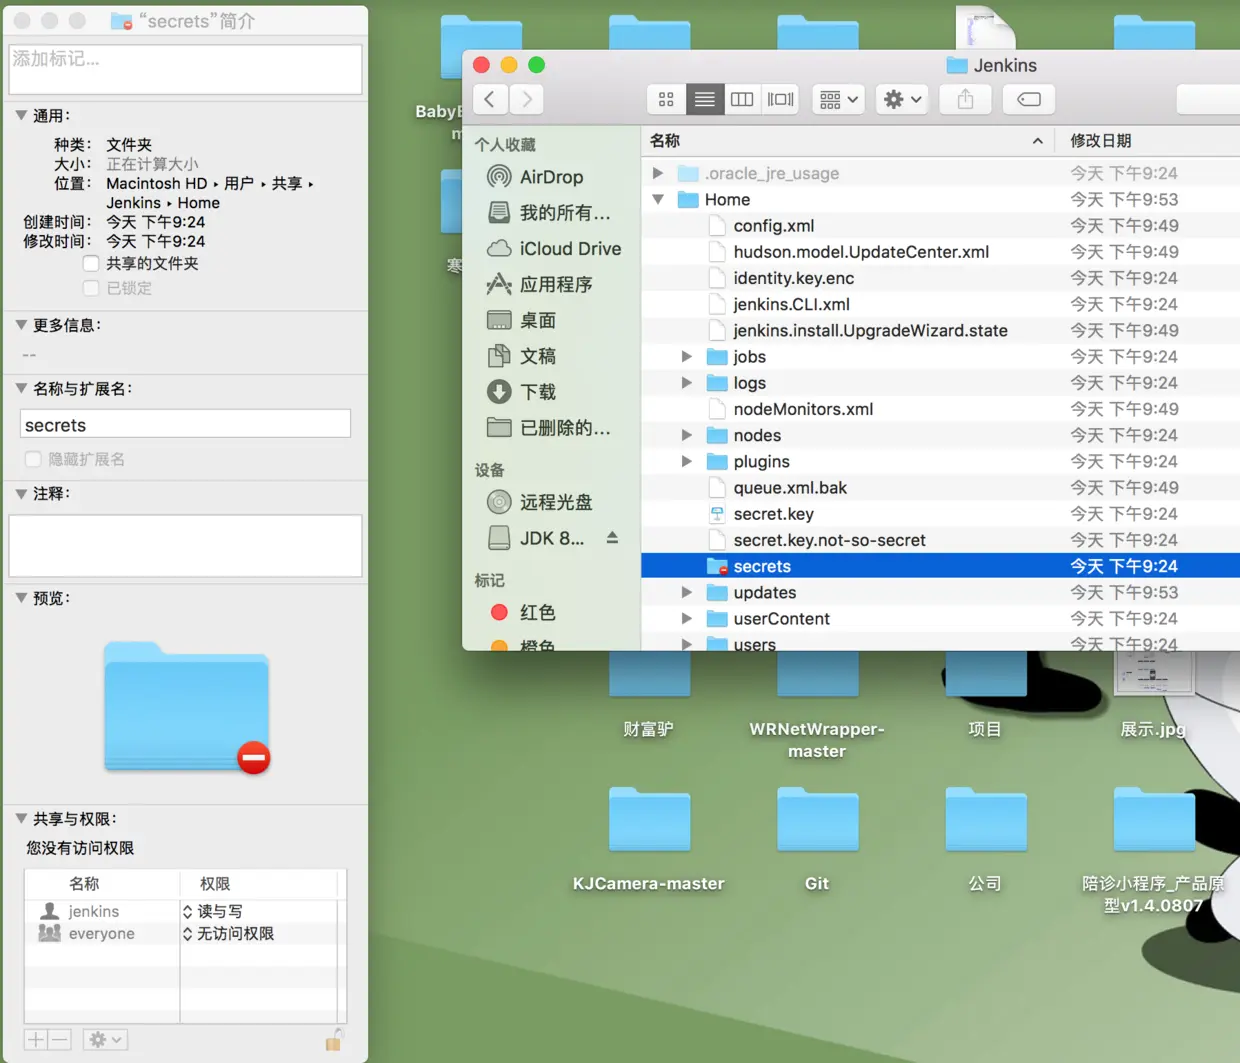Image resolution: width=1240 pixels, height=1063 pixels.
Task: Expand the .oracle_jre_usage folder
Action: point(658,173)
